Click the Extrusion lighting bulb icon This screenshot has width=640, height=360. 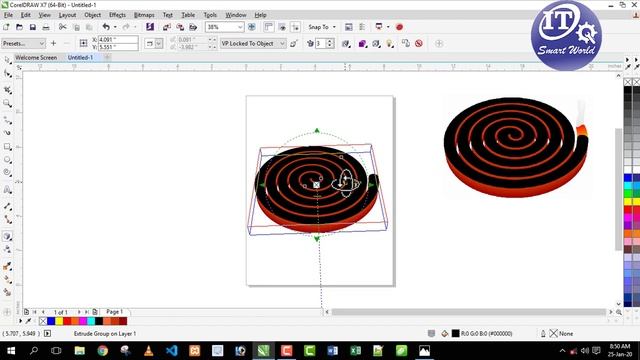[390, 43]
